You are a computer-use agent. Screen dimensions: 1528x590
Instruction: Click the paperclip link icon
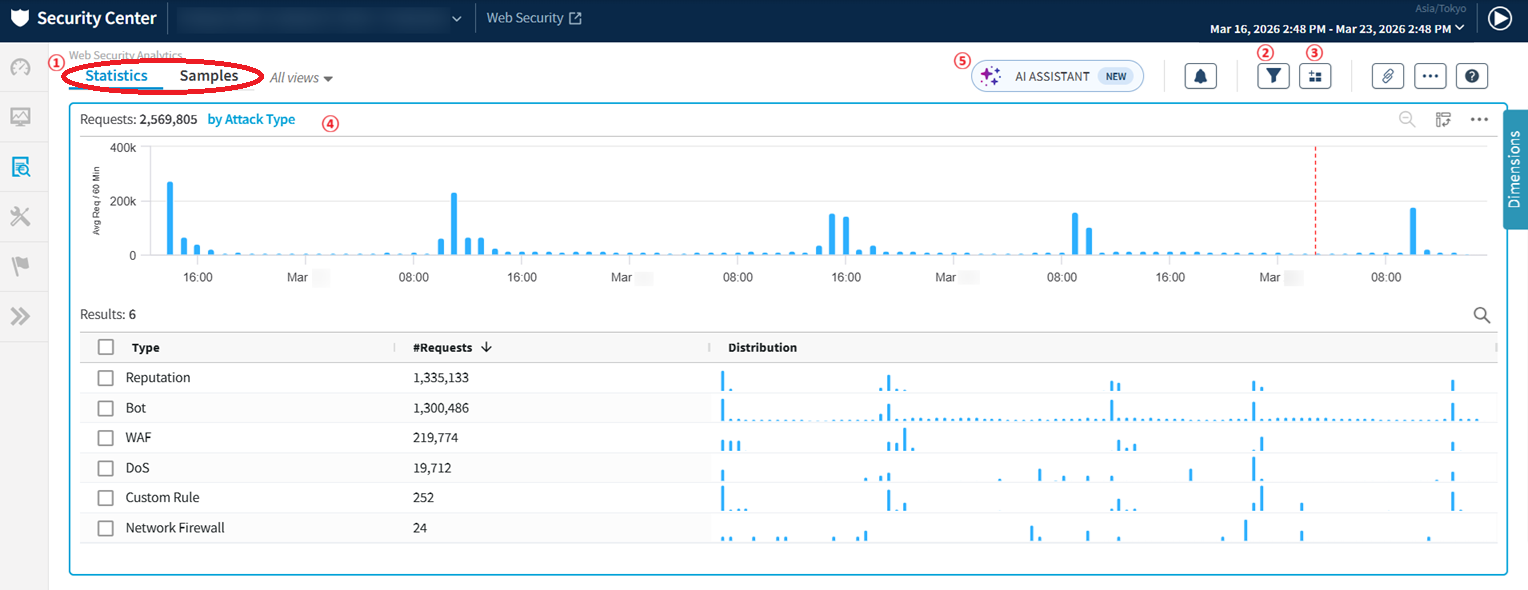1388,76
